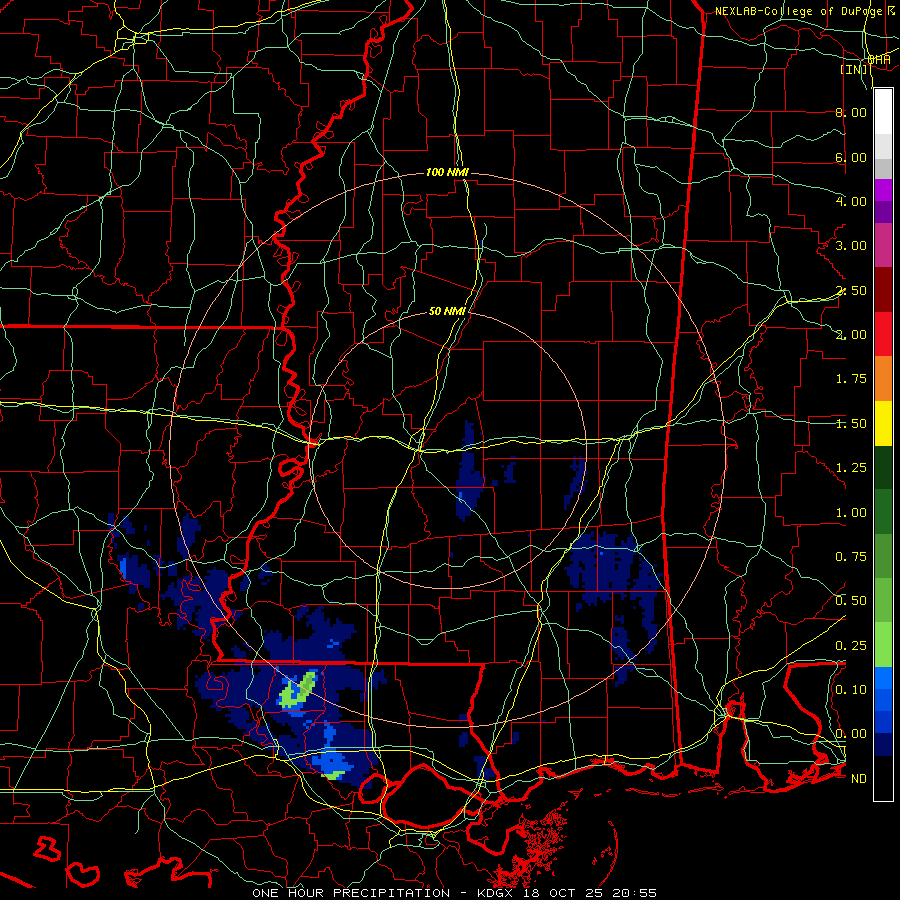Select the 4.00 legend value
This screenshot has width=900, height=900.
(851, 201)
